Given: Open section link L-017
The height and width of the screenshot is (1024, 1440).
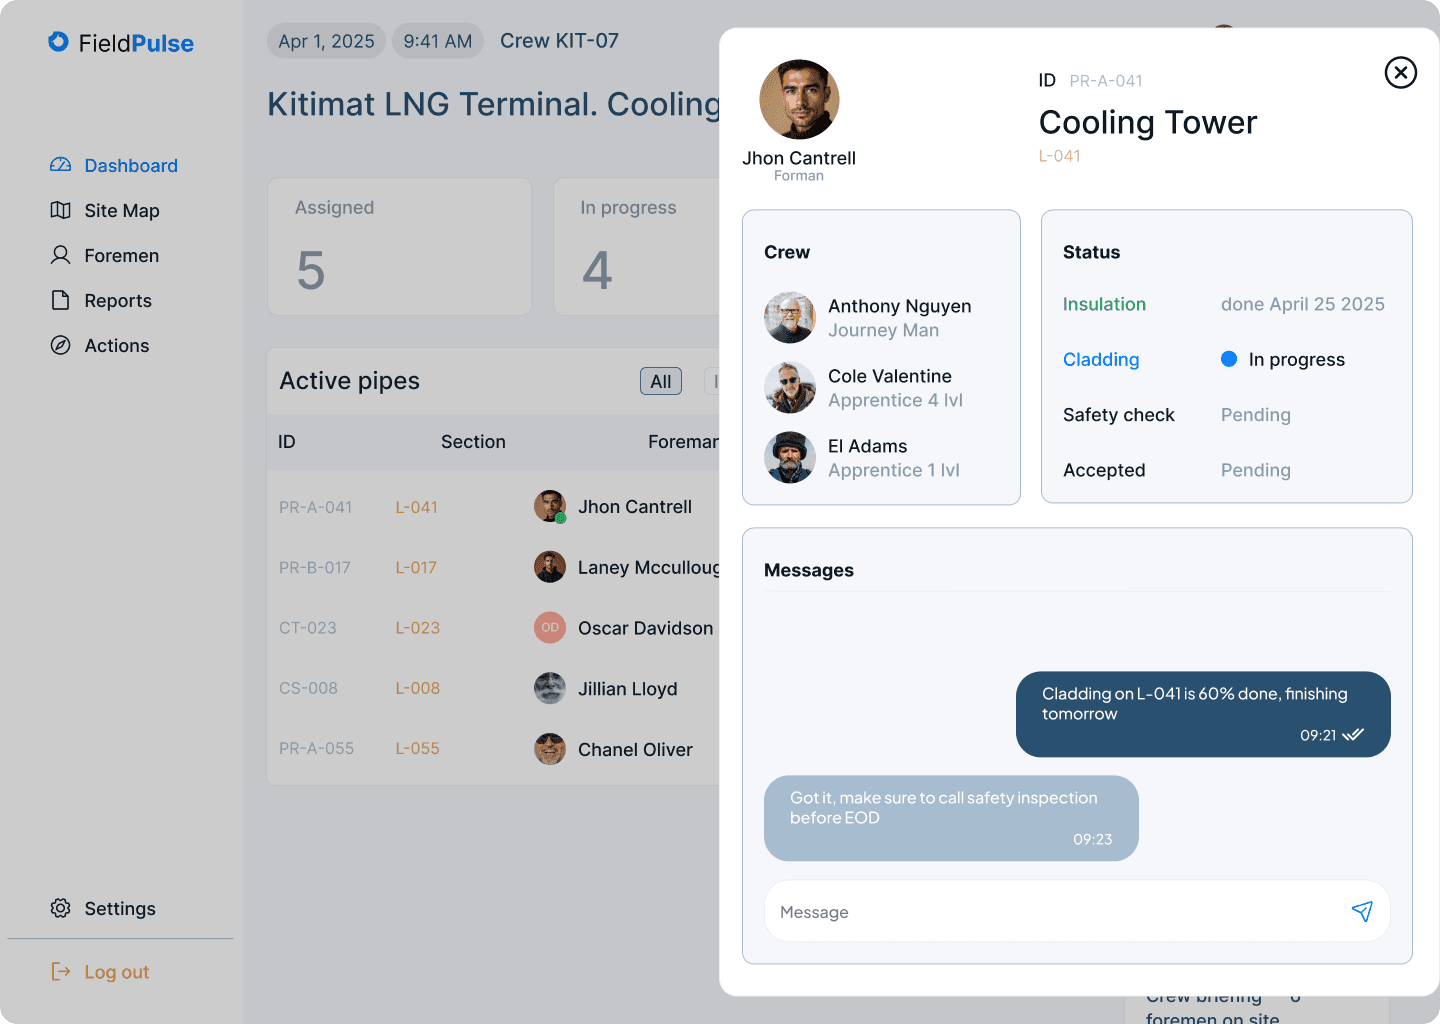Looking at the screenshot, I should pyautogui.click(x=416, y=567).
